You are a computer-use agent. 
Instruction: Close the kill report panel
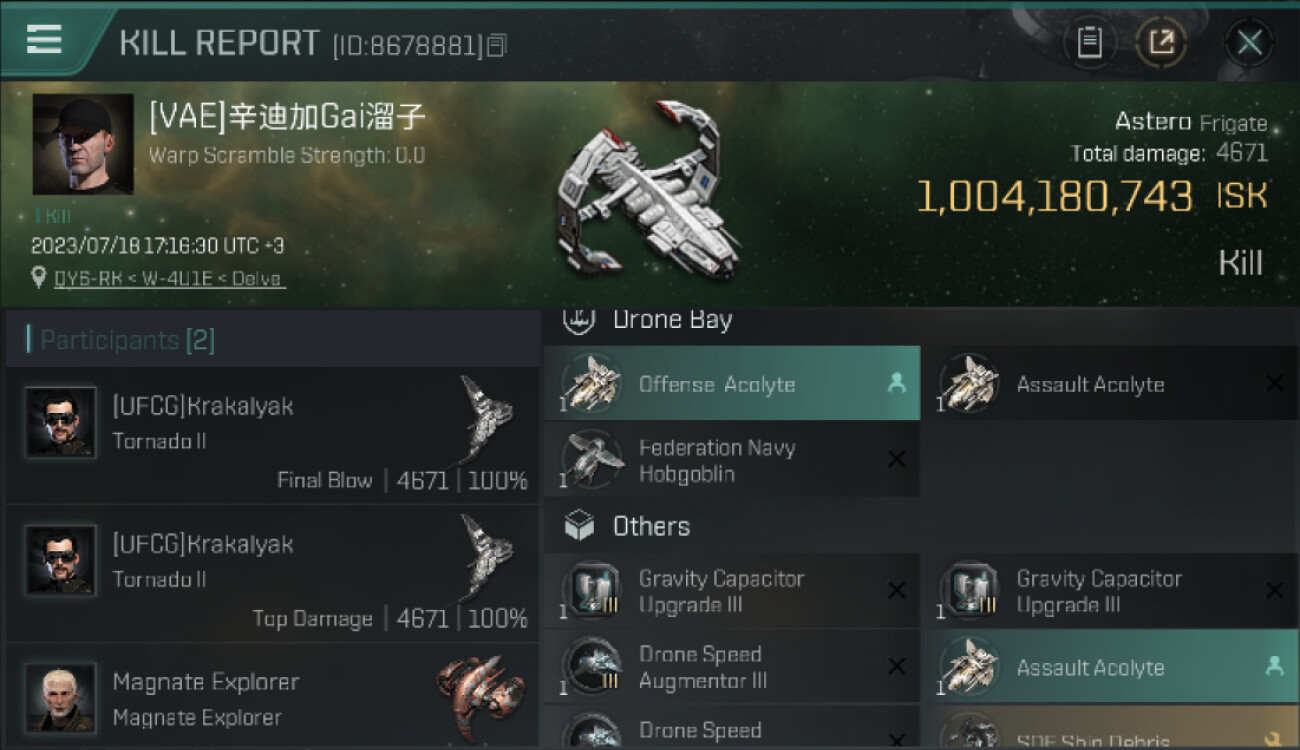pos(1249,43)
